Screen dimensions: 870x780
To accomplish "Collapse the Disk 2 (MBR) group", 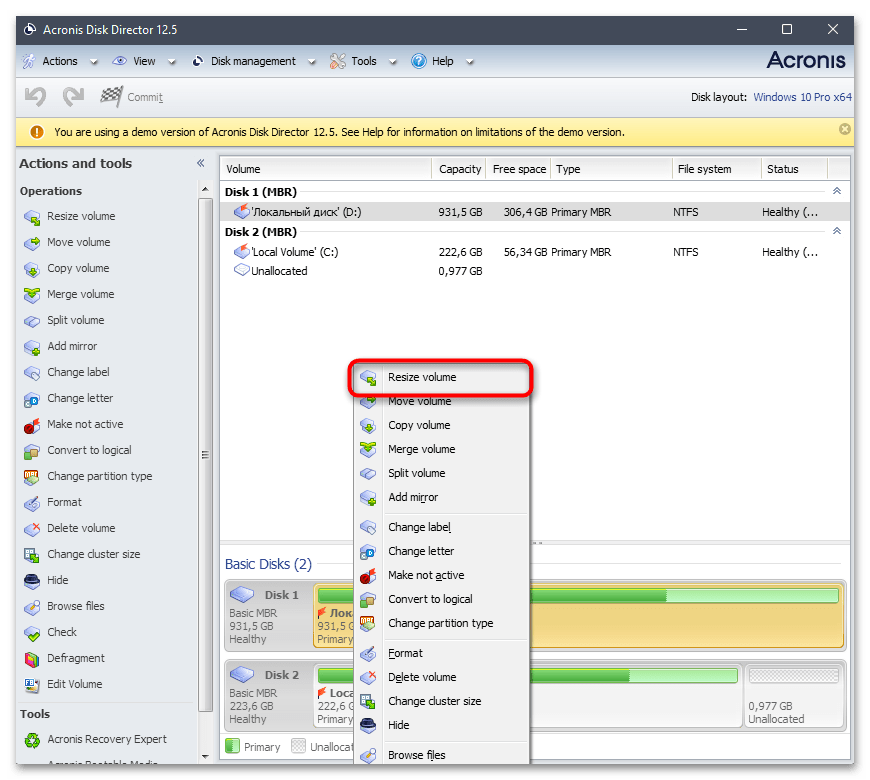I will [837, 231].
